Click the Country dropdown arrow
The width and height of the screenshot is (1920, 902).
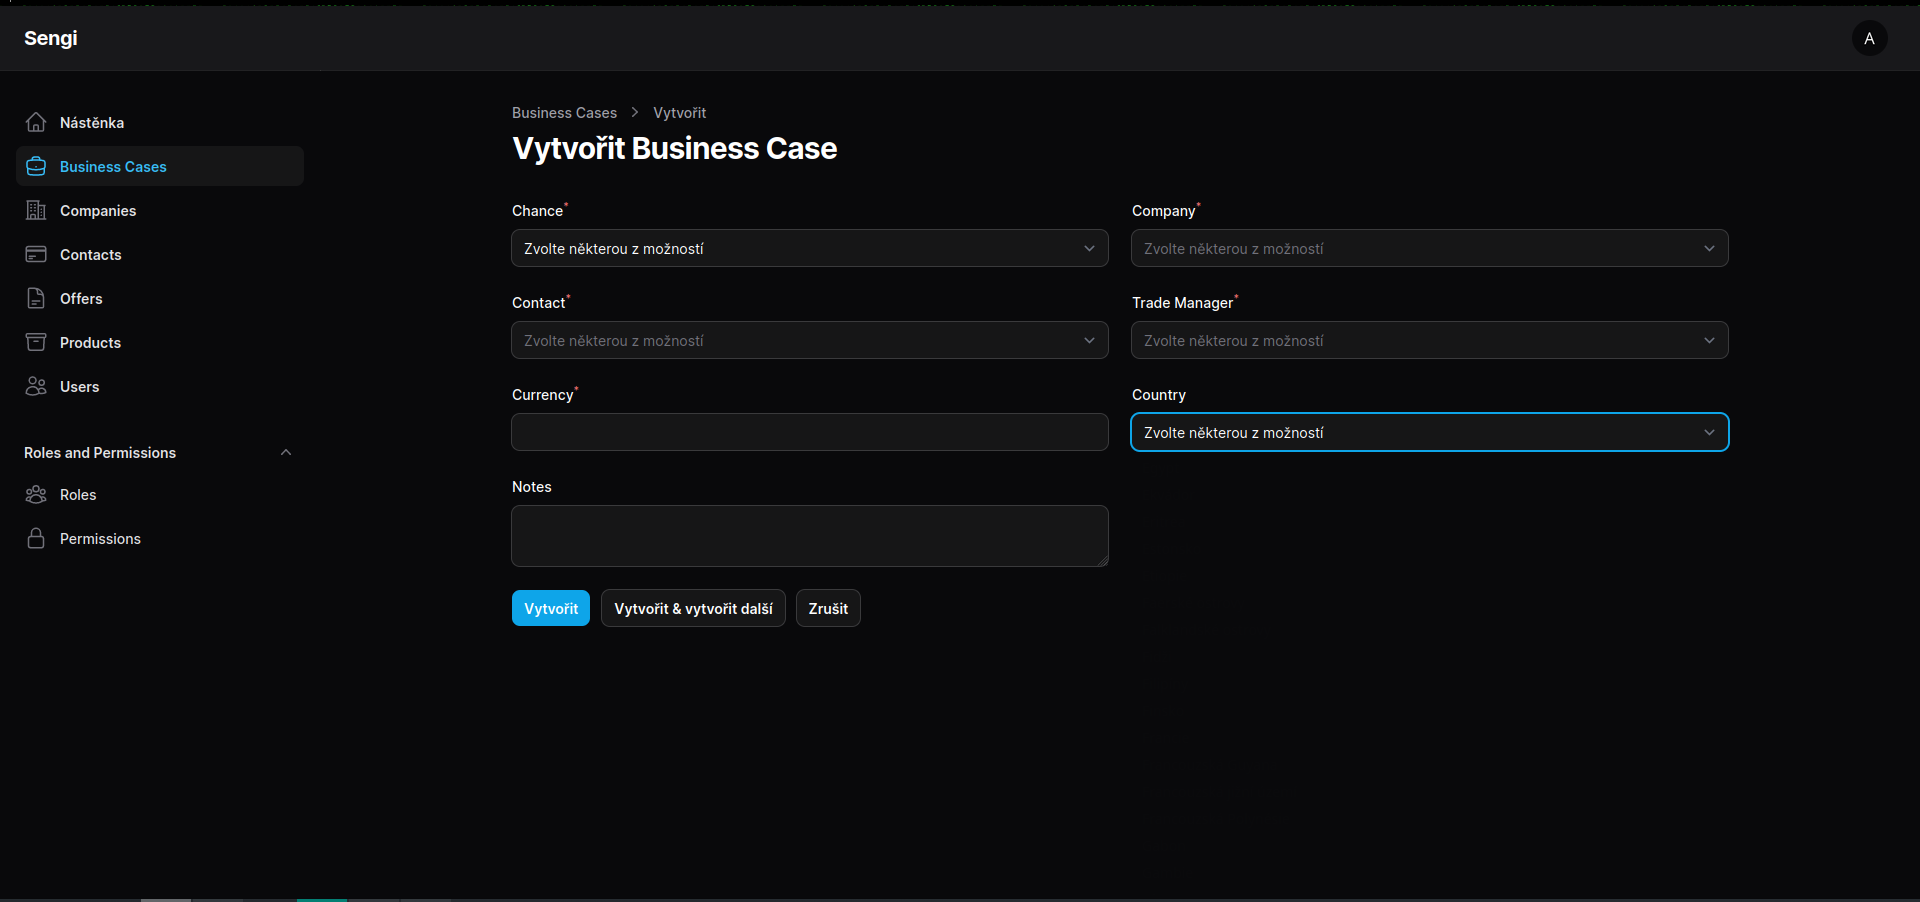click(x=1709, y=432)
